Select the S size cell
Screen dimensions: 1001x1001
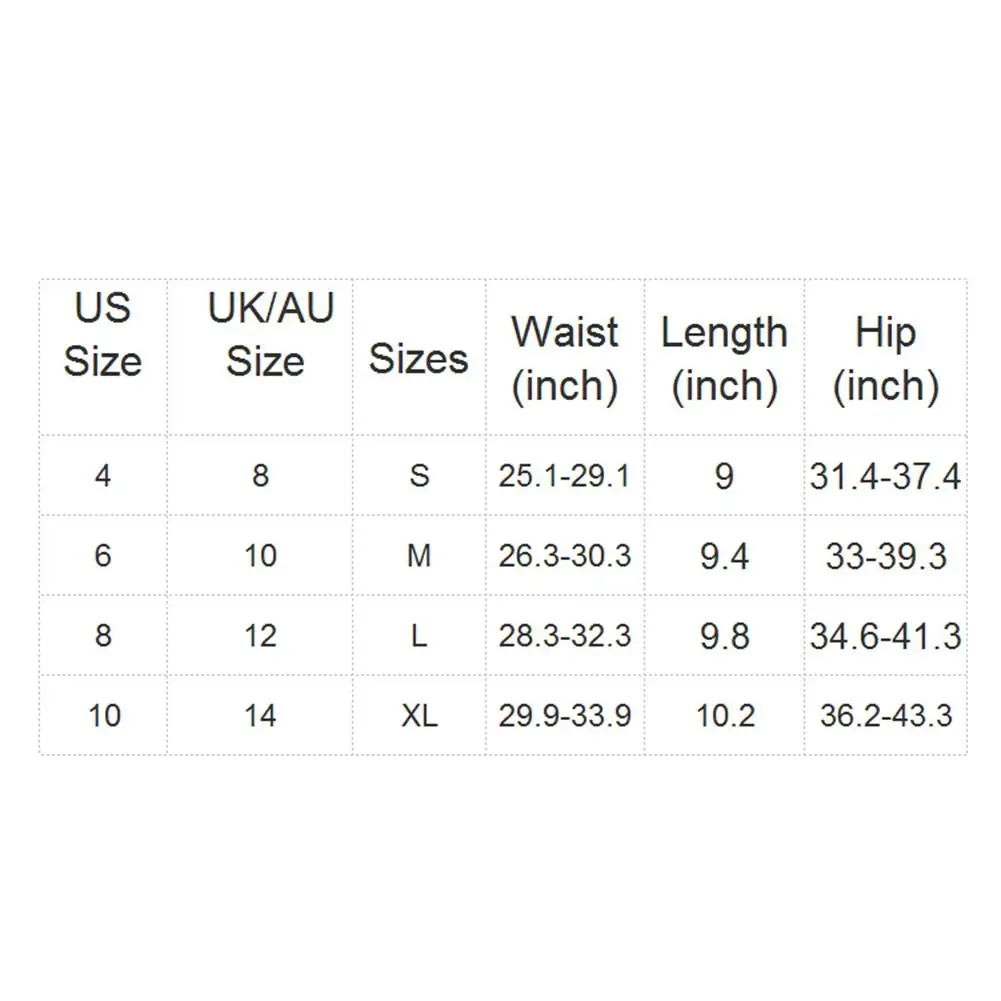click(419, 476)
